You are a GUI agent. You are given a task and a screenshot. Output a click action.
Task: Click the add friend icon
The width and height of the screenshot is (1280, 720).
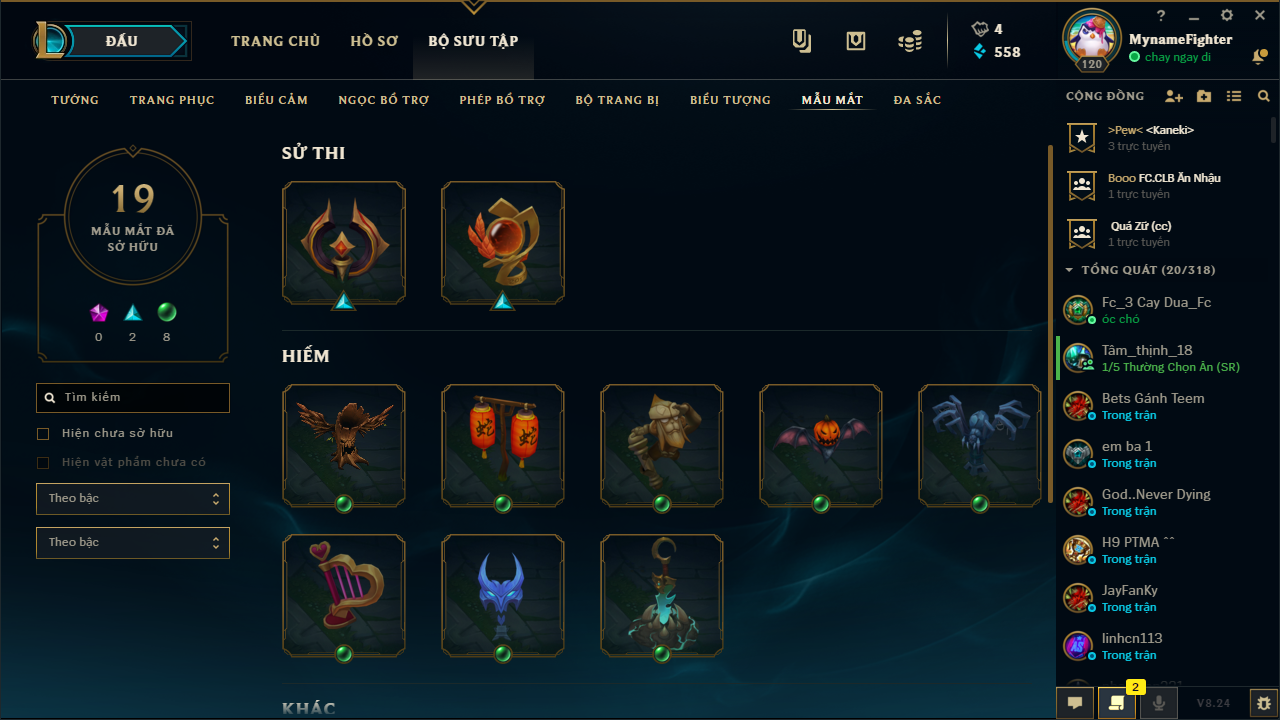pyautogui.click(x=1174, y=97)
